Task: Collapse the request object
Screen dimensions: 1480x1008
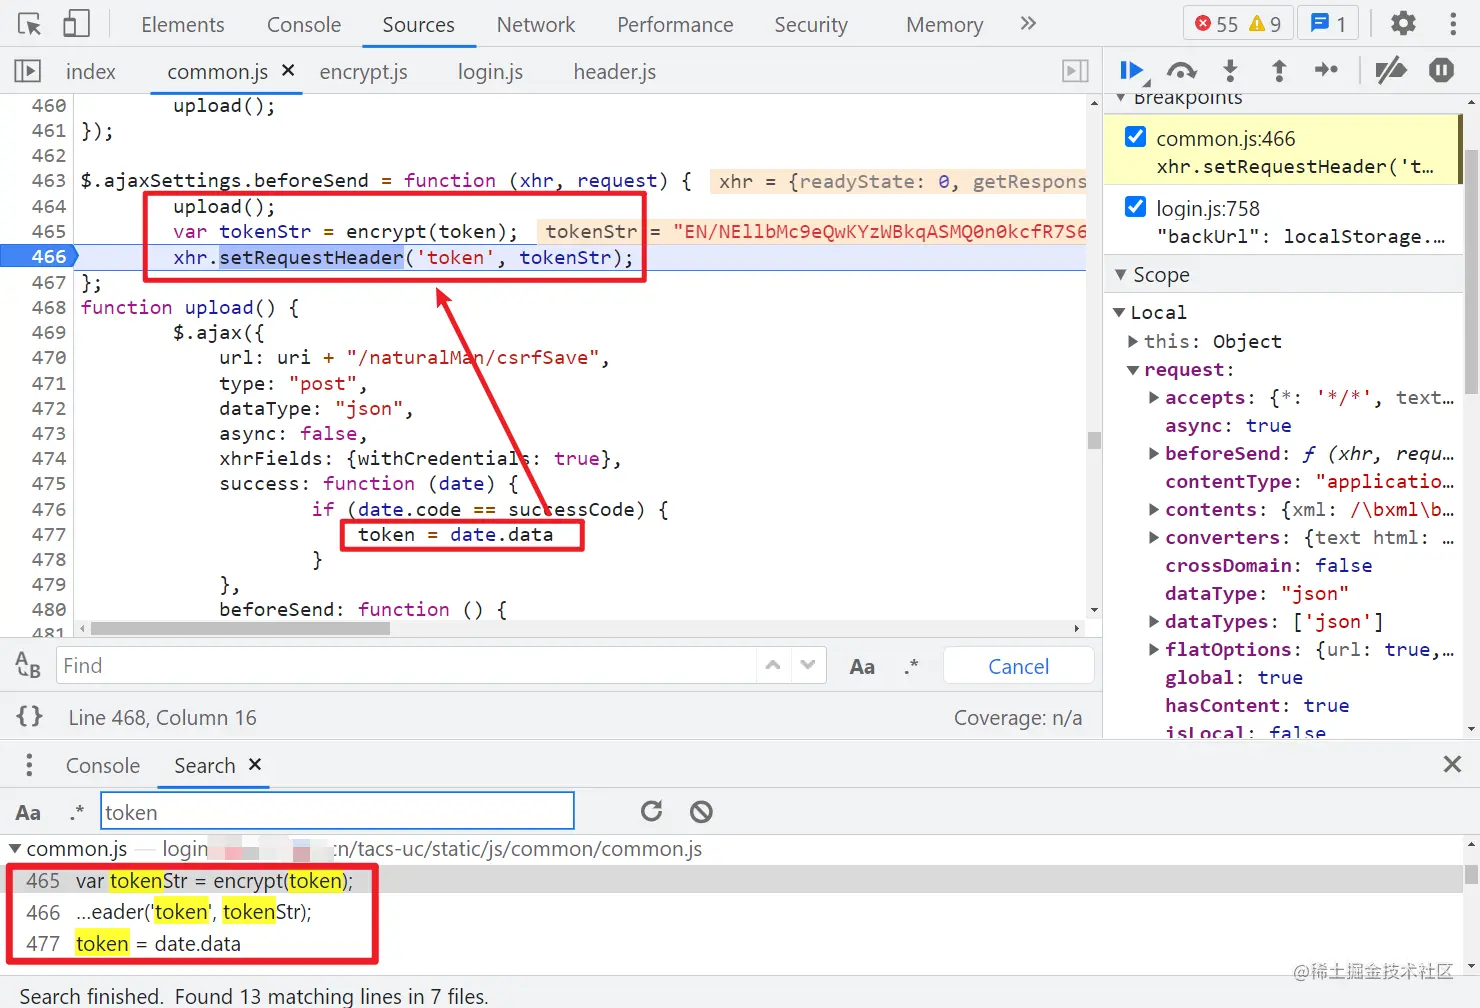Action: click(1133, 370)
